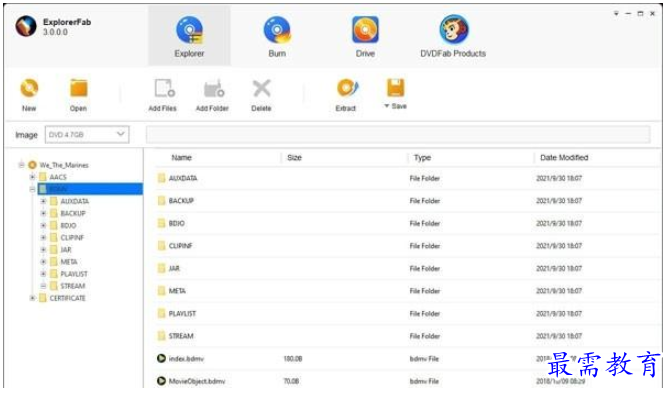The image size is (669, 396).
Task: Expand BACKUP in the tree
Action: point(43,213)
